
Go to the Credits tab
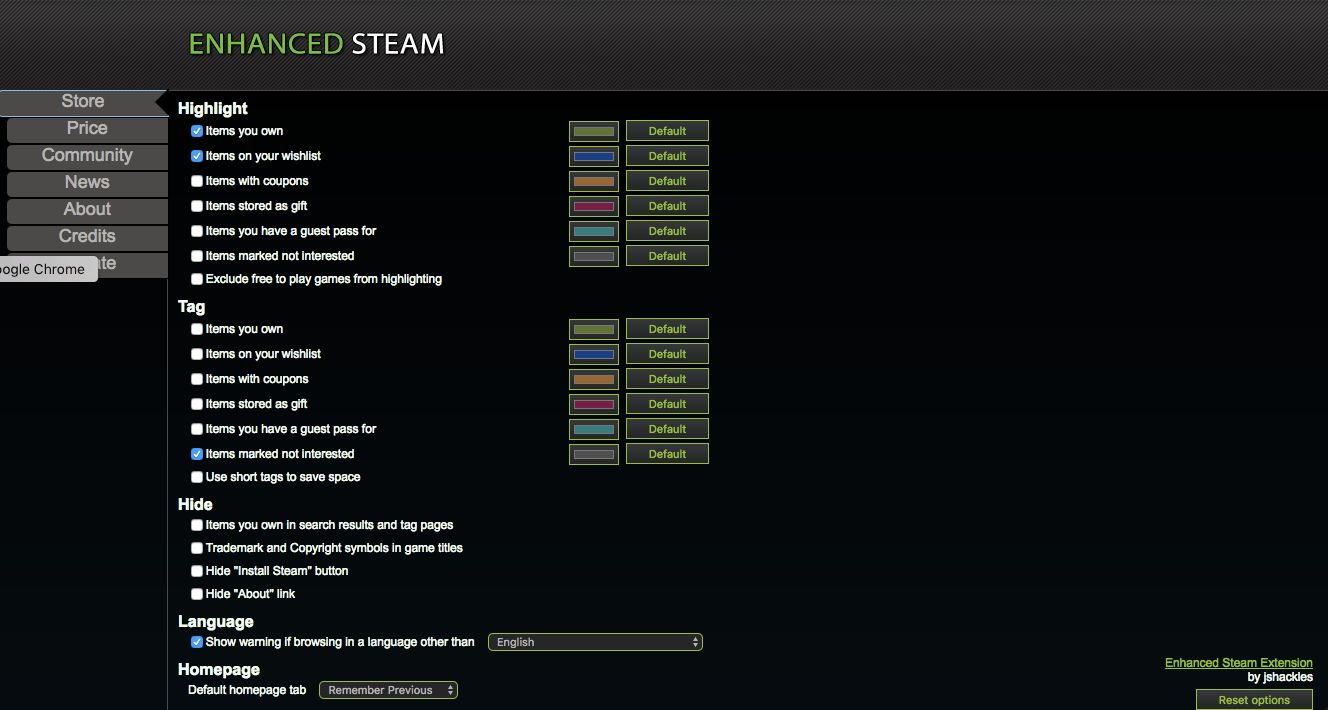[x=87, y=236]
